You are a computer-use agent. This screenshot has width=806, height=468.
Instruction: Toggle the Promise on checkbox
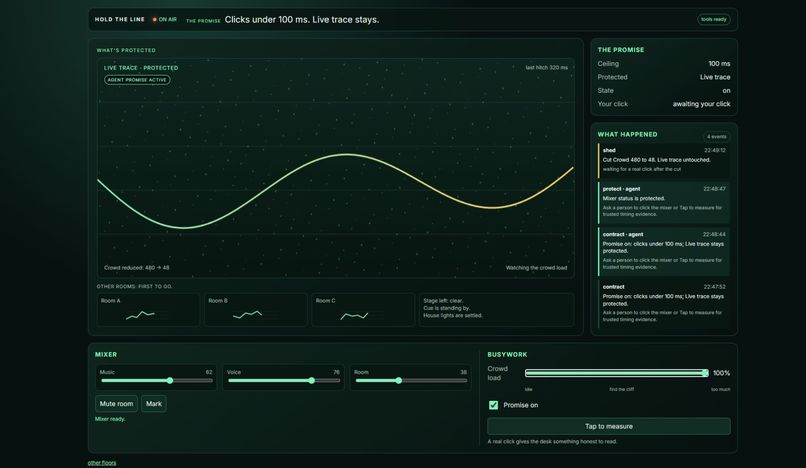(493, 405)
